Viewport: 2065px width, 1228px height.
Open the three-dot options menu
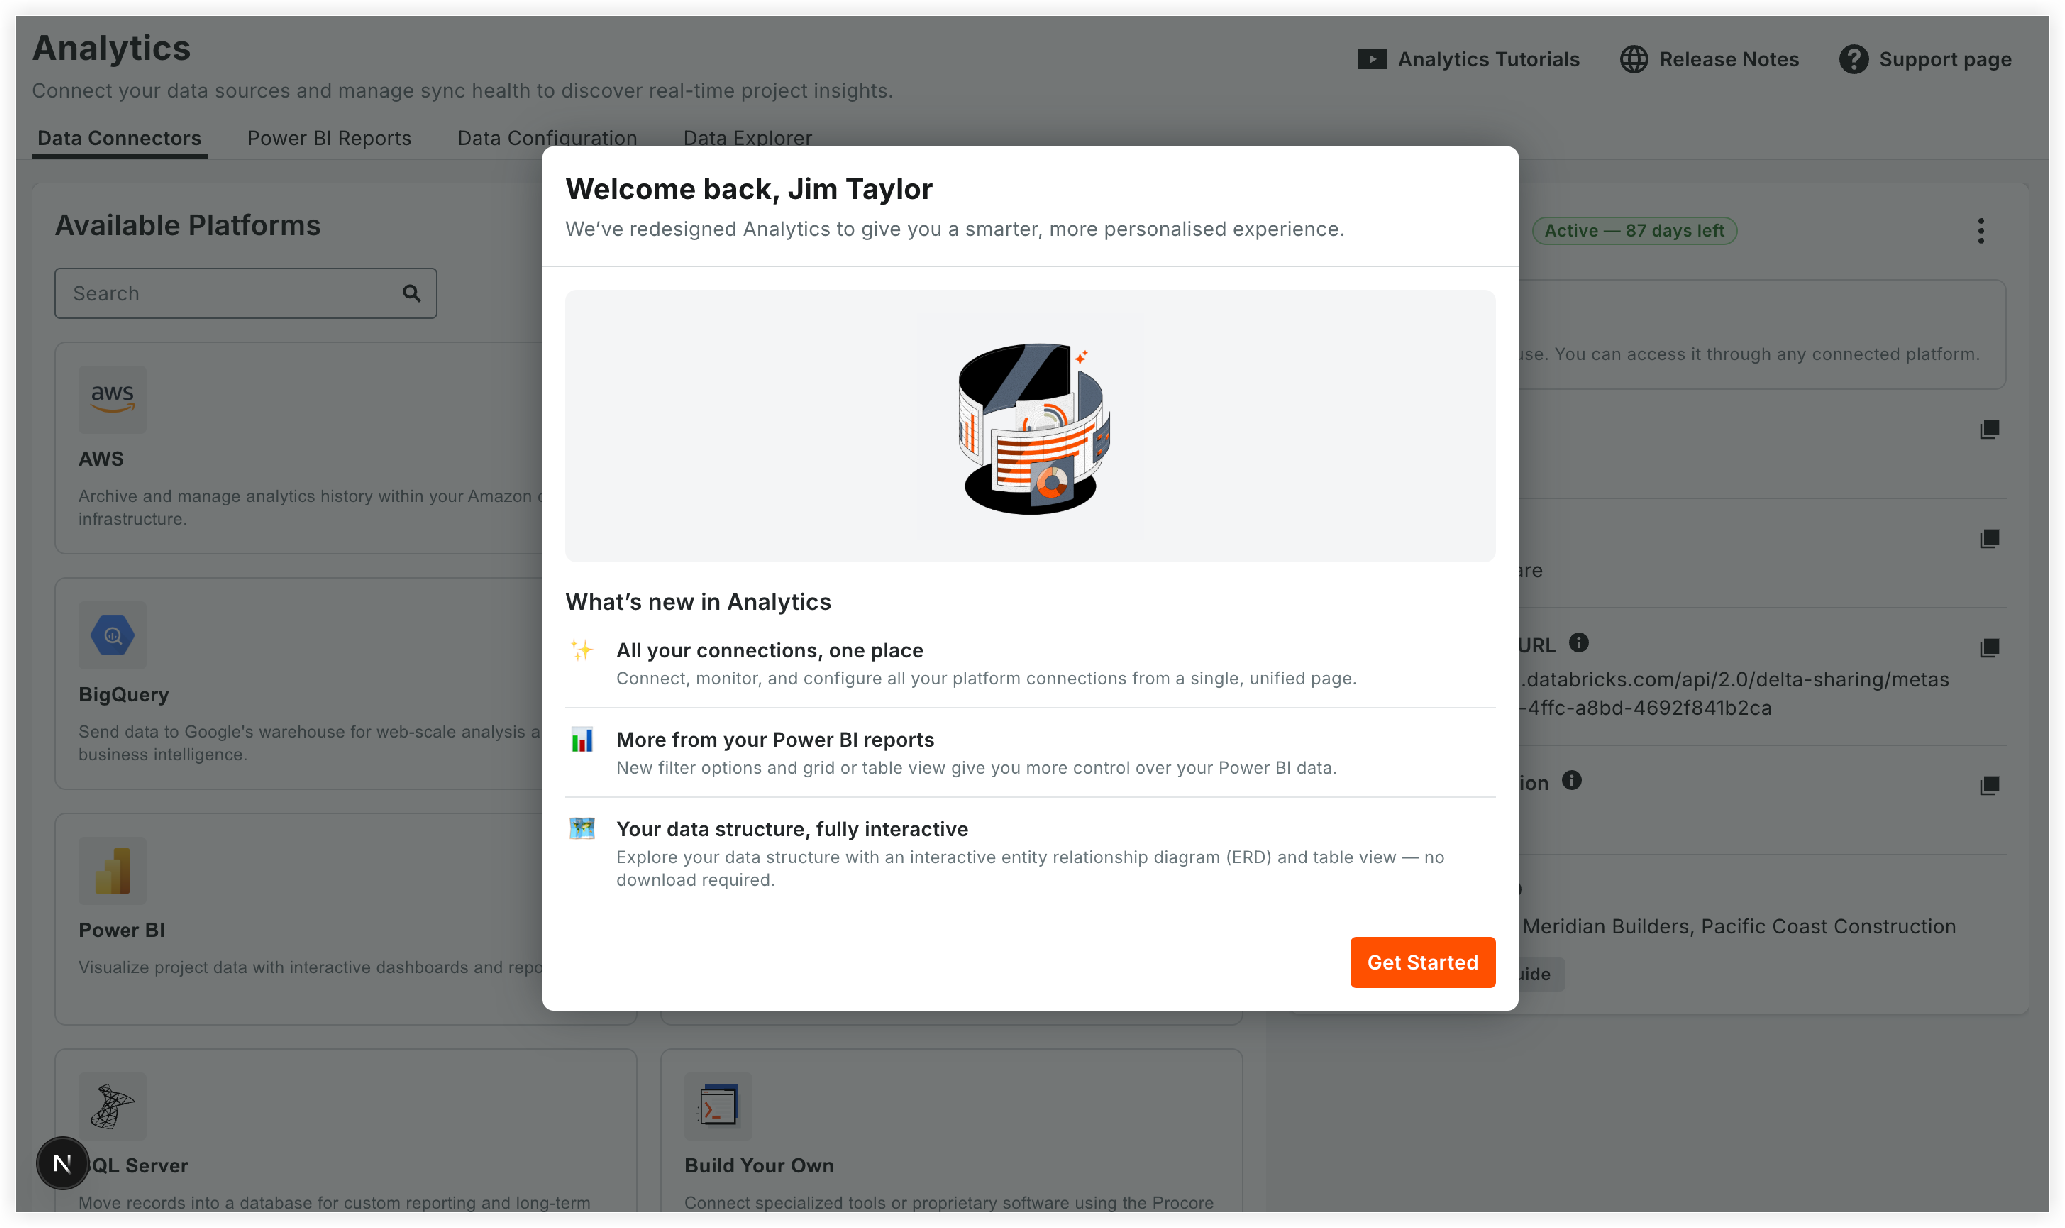point(1980,231)
